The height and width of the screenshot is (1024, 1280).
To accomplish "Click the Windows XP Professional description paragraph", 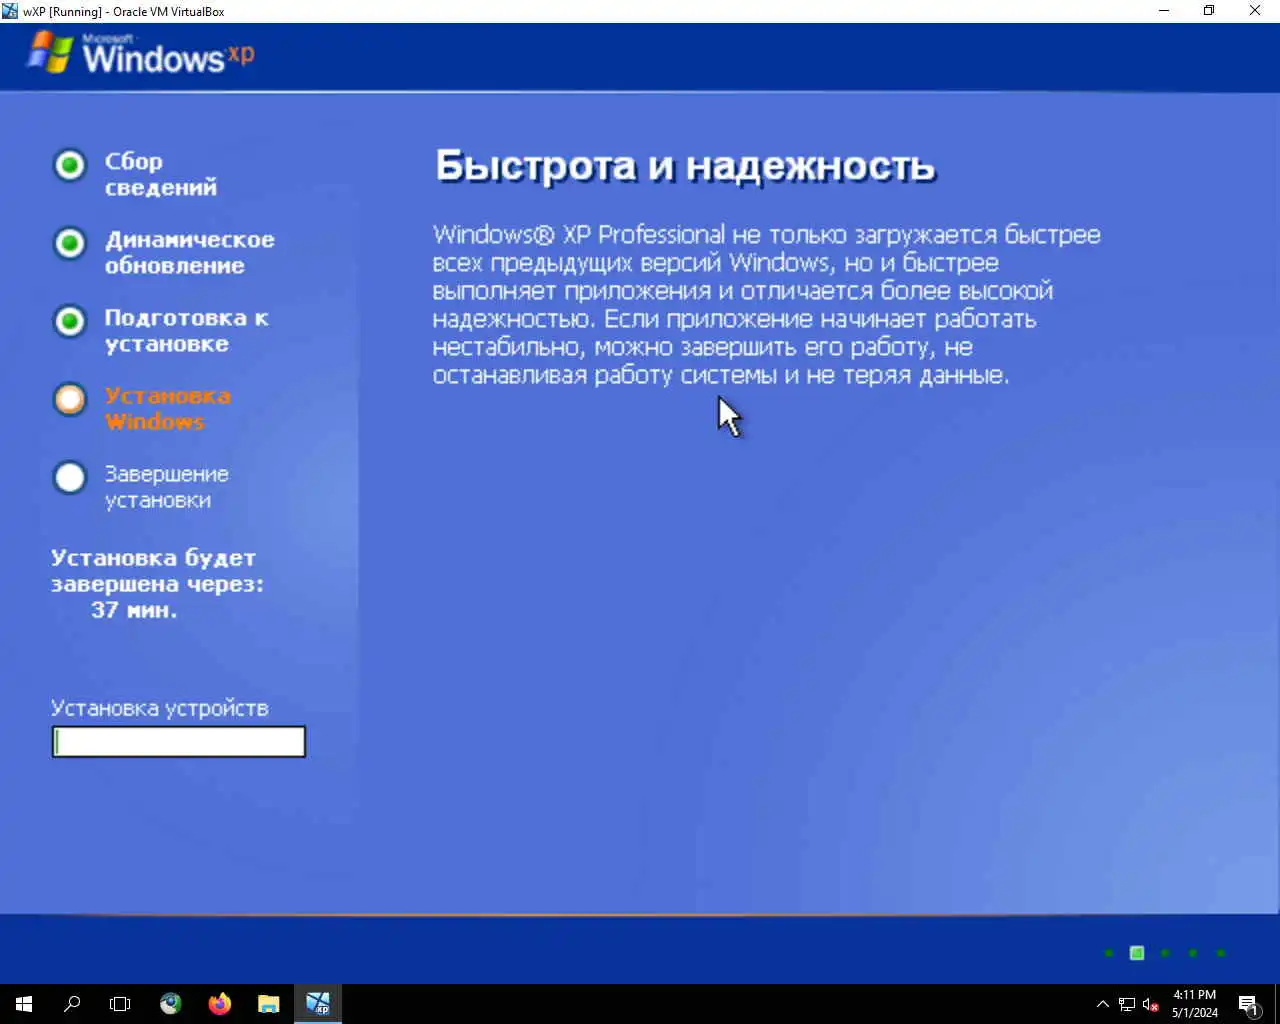I will [766, 304].
